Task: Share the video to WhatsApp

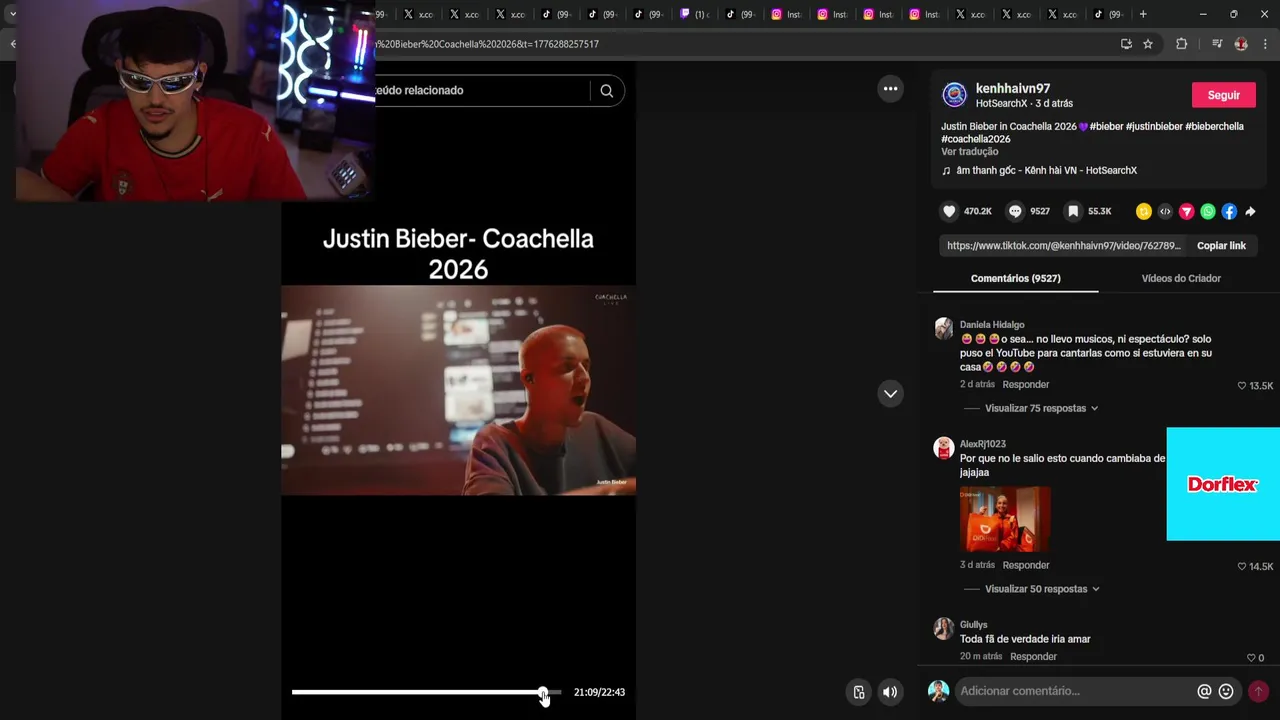Action: (x=1208, y=211)
